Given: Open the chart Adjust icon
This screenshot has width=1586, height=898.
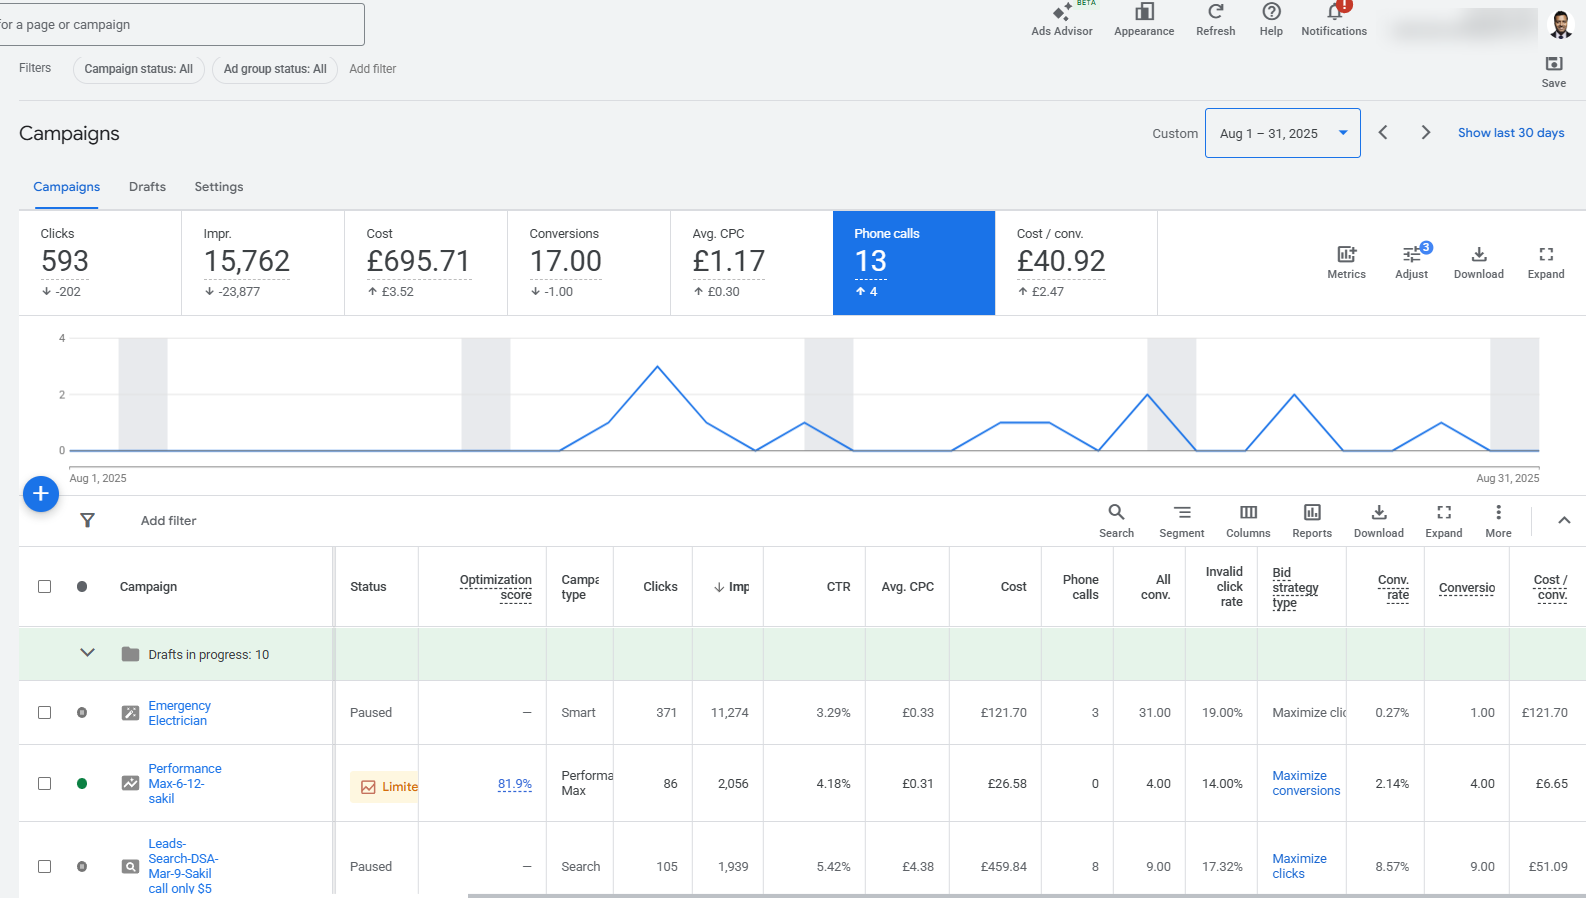Looking at the screenshot, I should [x=1411, y=254].
